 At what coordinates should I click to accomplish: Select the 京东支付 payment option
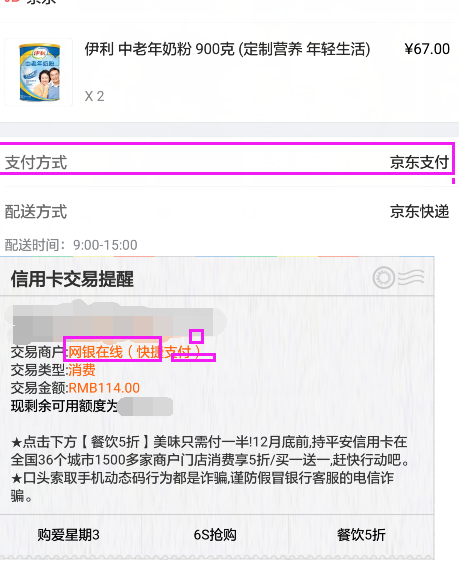tap(420, 162)
